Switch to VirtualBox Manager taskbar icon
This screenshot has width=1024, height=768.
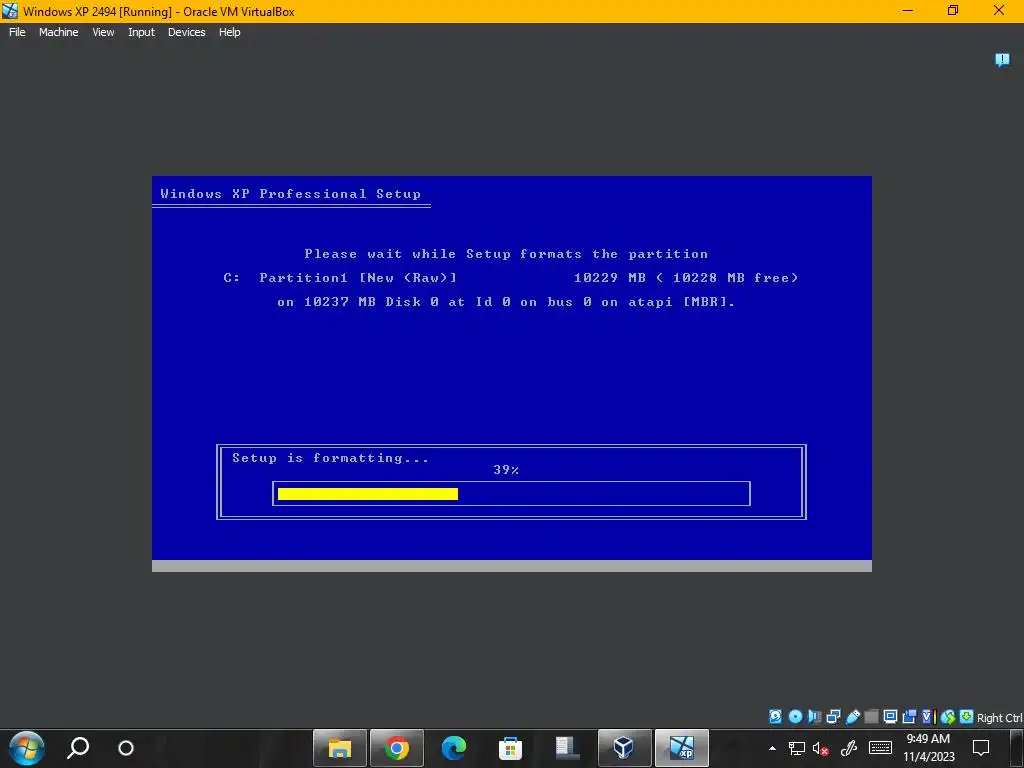[624, 748]
